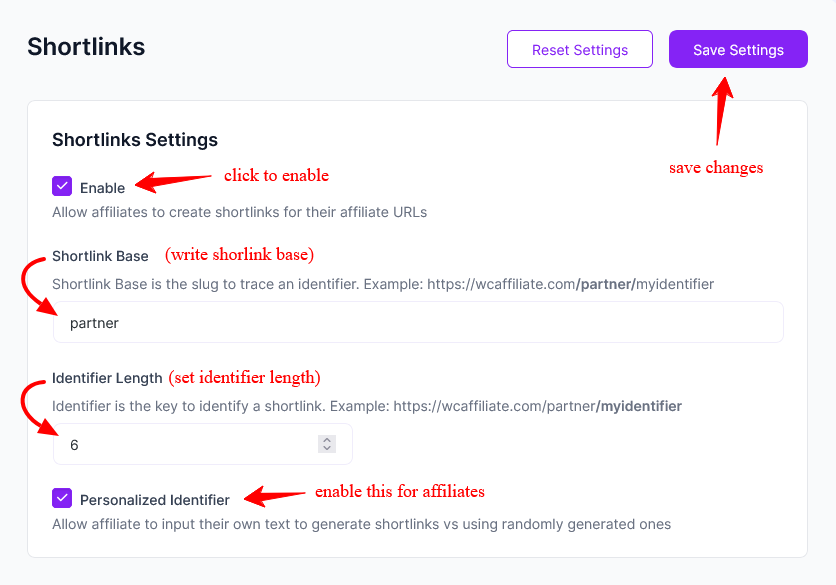The height and width of the screenshot is (585, 836).
Task: Click the Personalized Identifier label
Action: (x=155, y=499)
